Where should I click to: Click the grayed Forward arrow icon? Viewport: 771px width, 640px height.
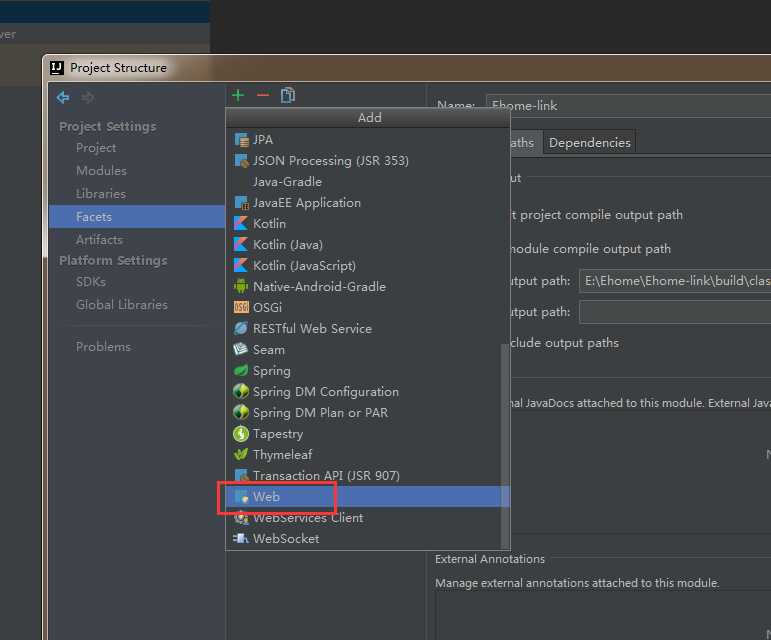[x=88, y=97]
